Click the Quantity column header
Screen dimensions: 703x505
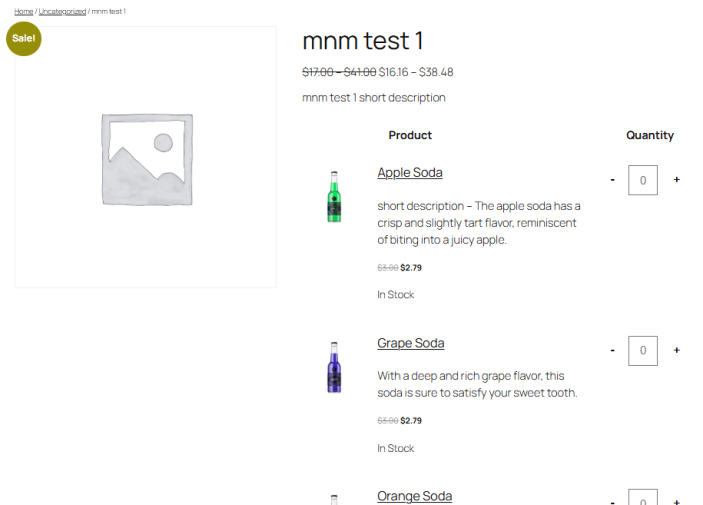[650, 135]
